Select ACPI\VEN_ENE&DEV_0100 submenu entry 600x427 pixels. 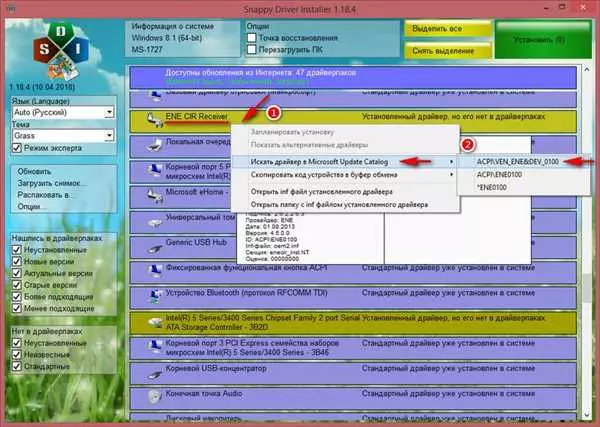[x=524, y=162]
